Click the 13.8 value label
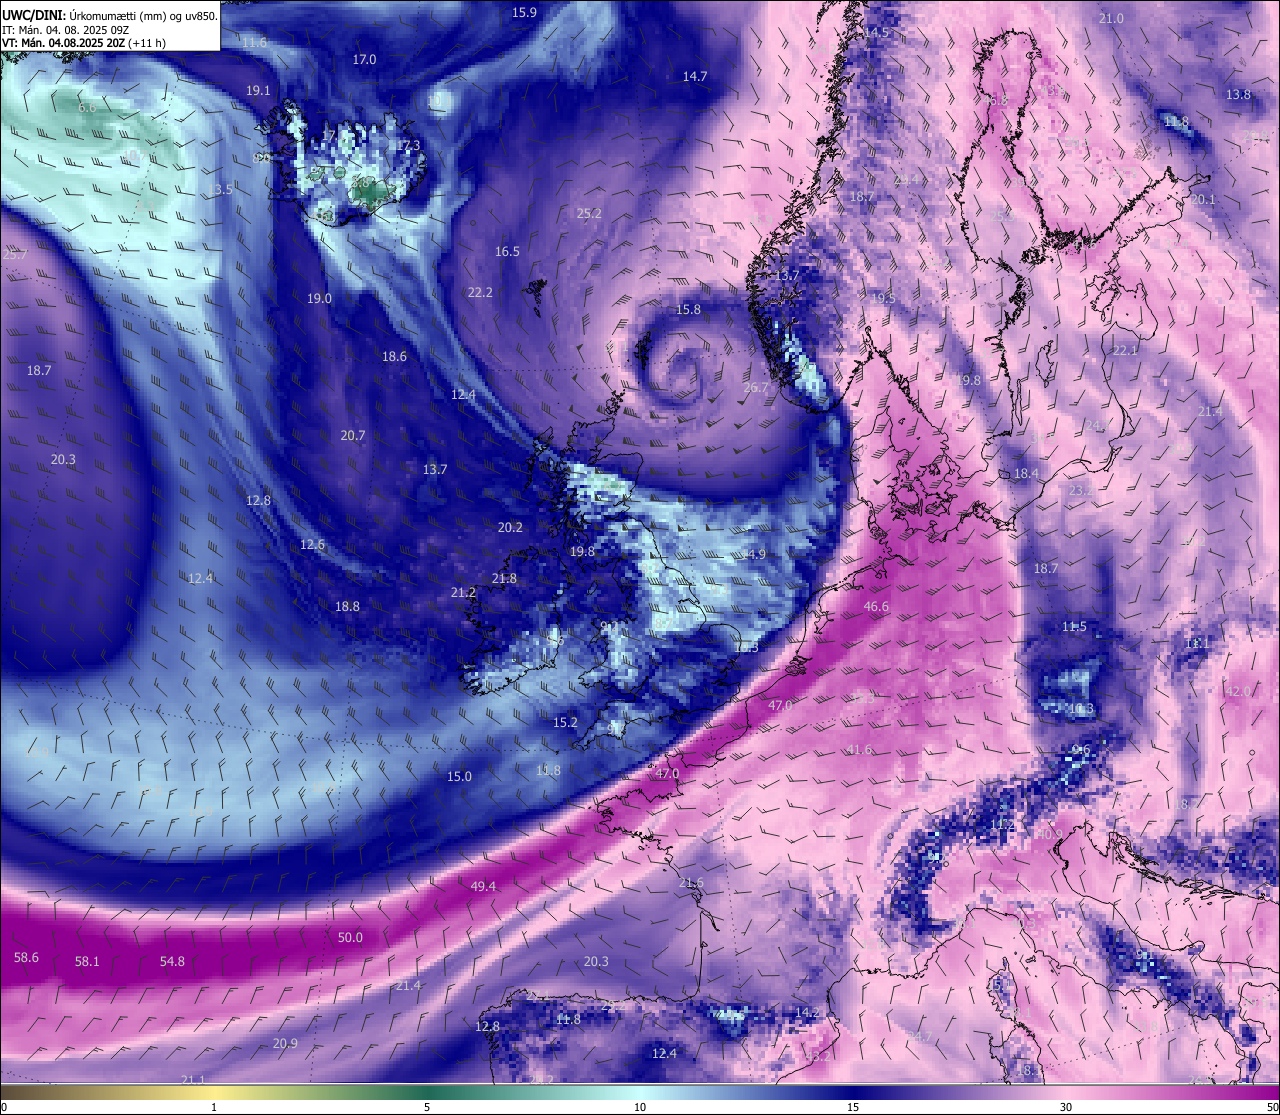This screenshot has width=1280, height=1115. [x=1238, y=94]
